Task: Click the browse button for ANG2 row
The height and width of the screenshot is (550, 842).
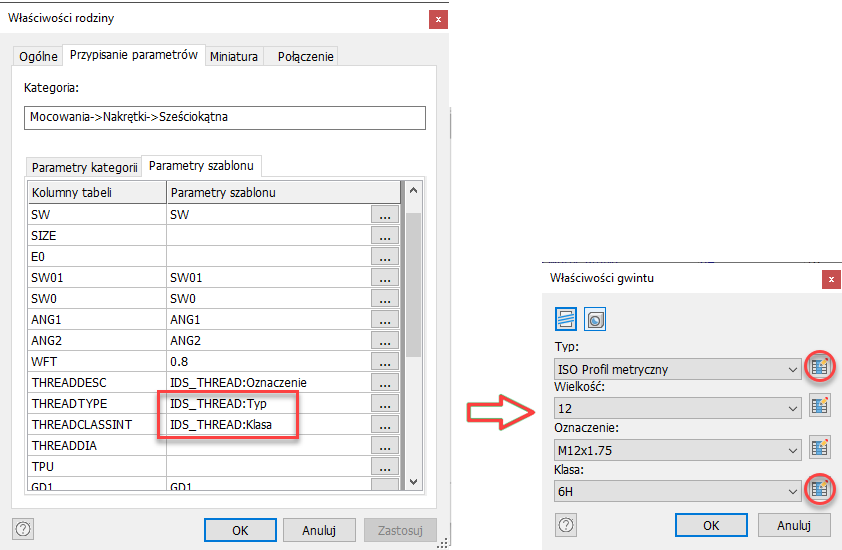Action: click(385, 340)
